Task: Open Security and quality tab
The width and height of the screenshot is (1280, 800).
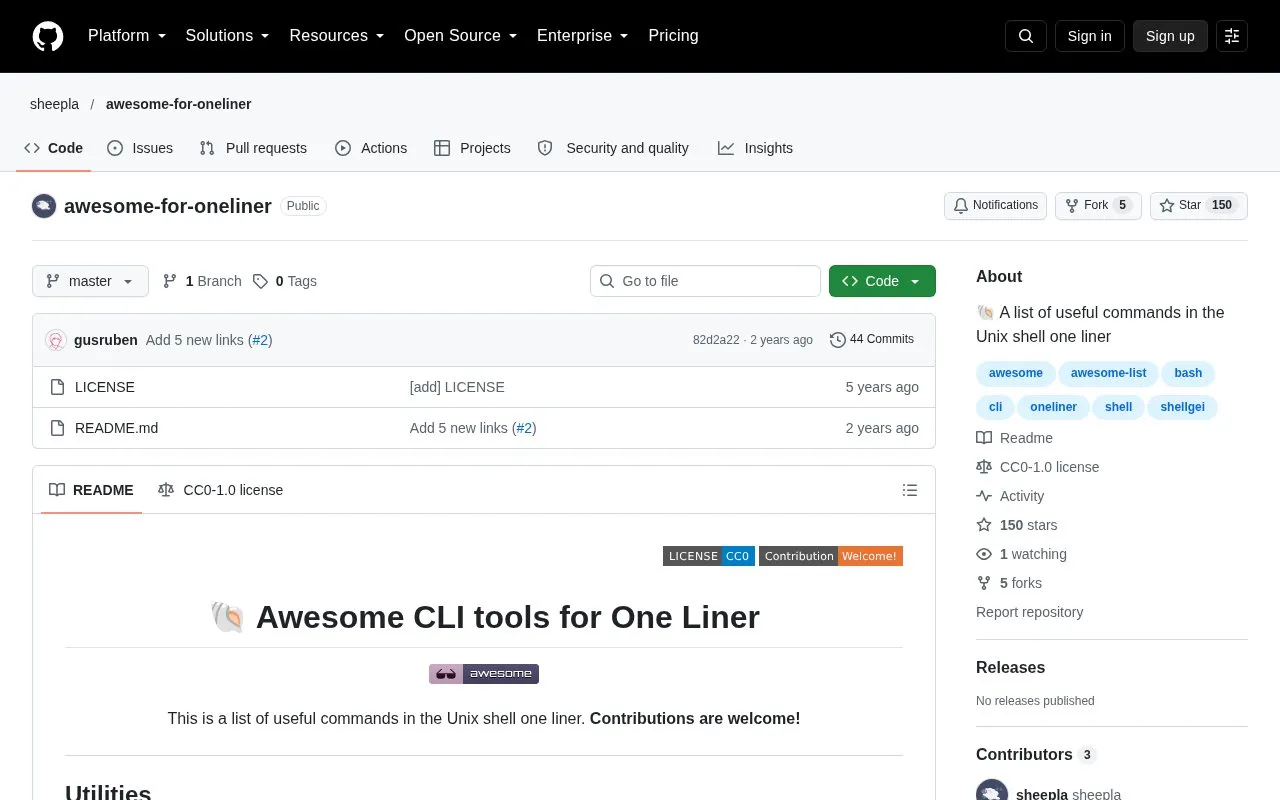Action: (x=613, y=148)
